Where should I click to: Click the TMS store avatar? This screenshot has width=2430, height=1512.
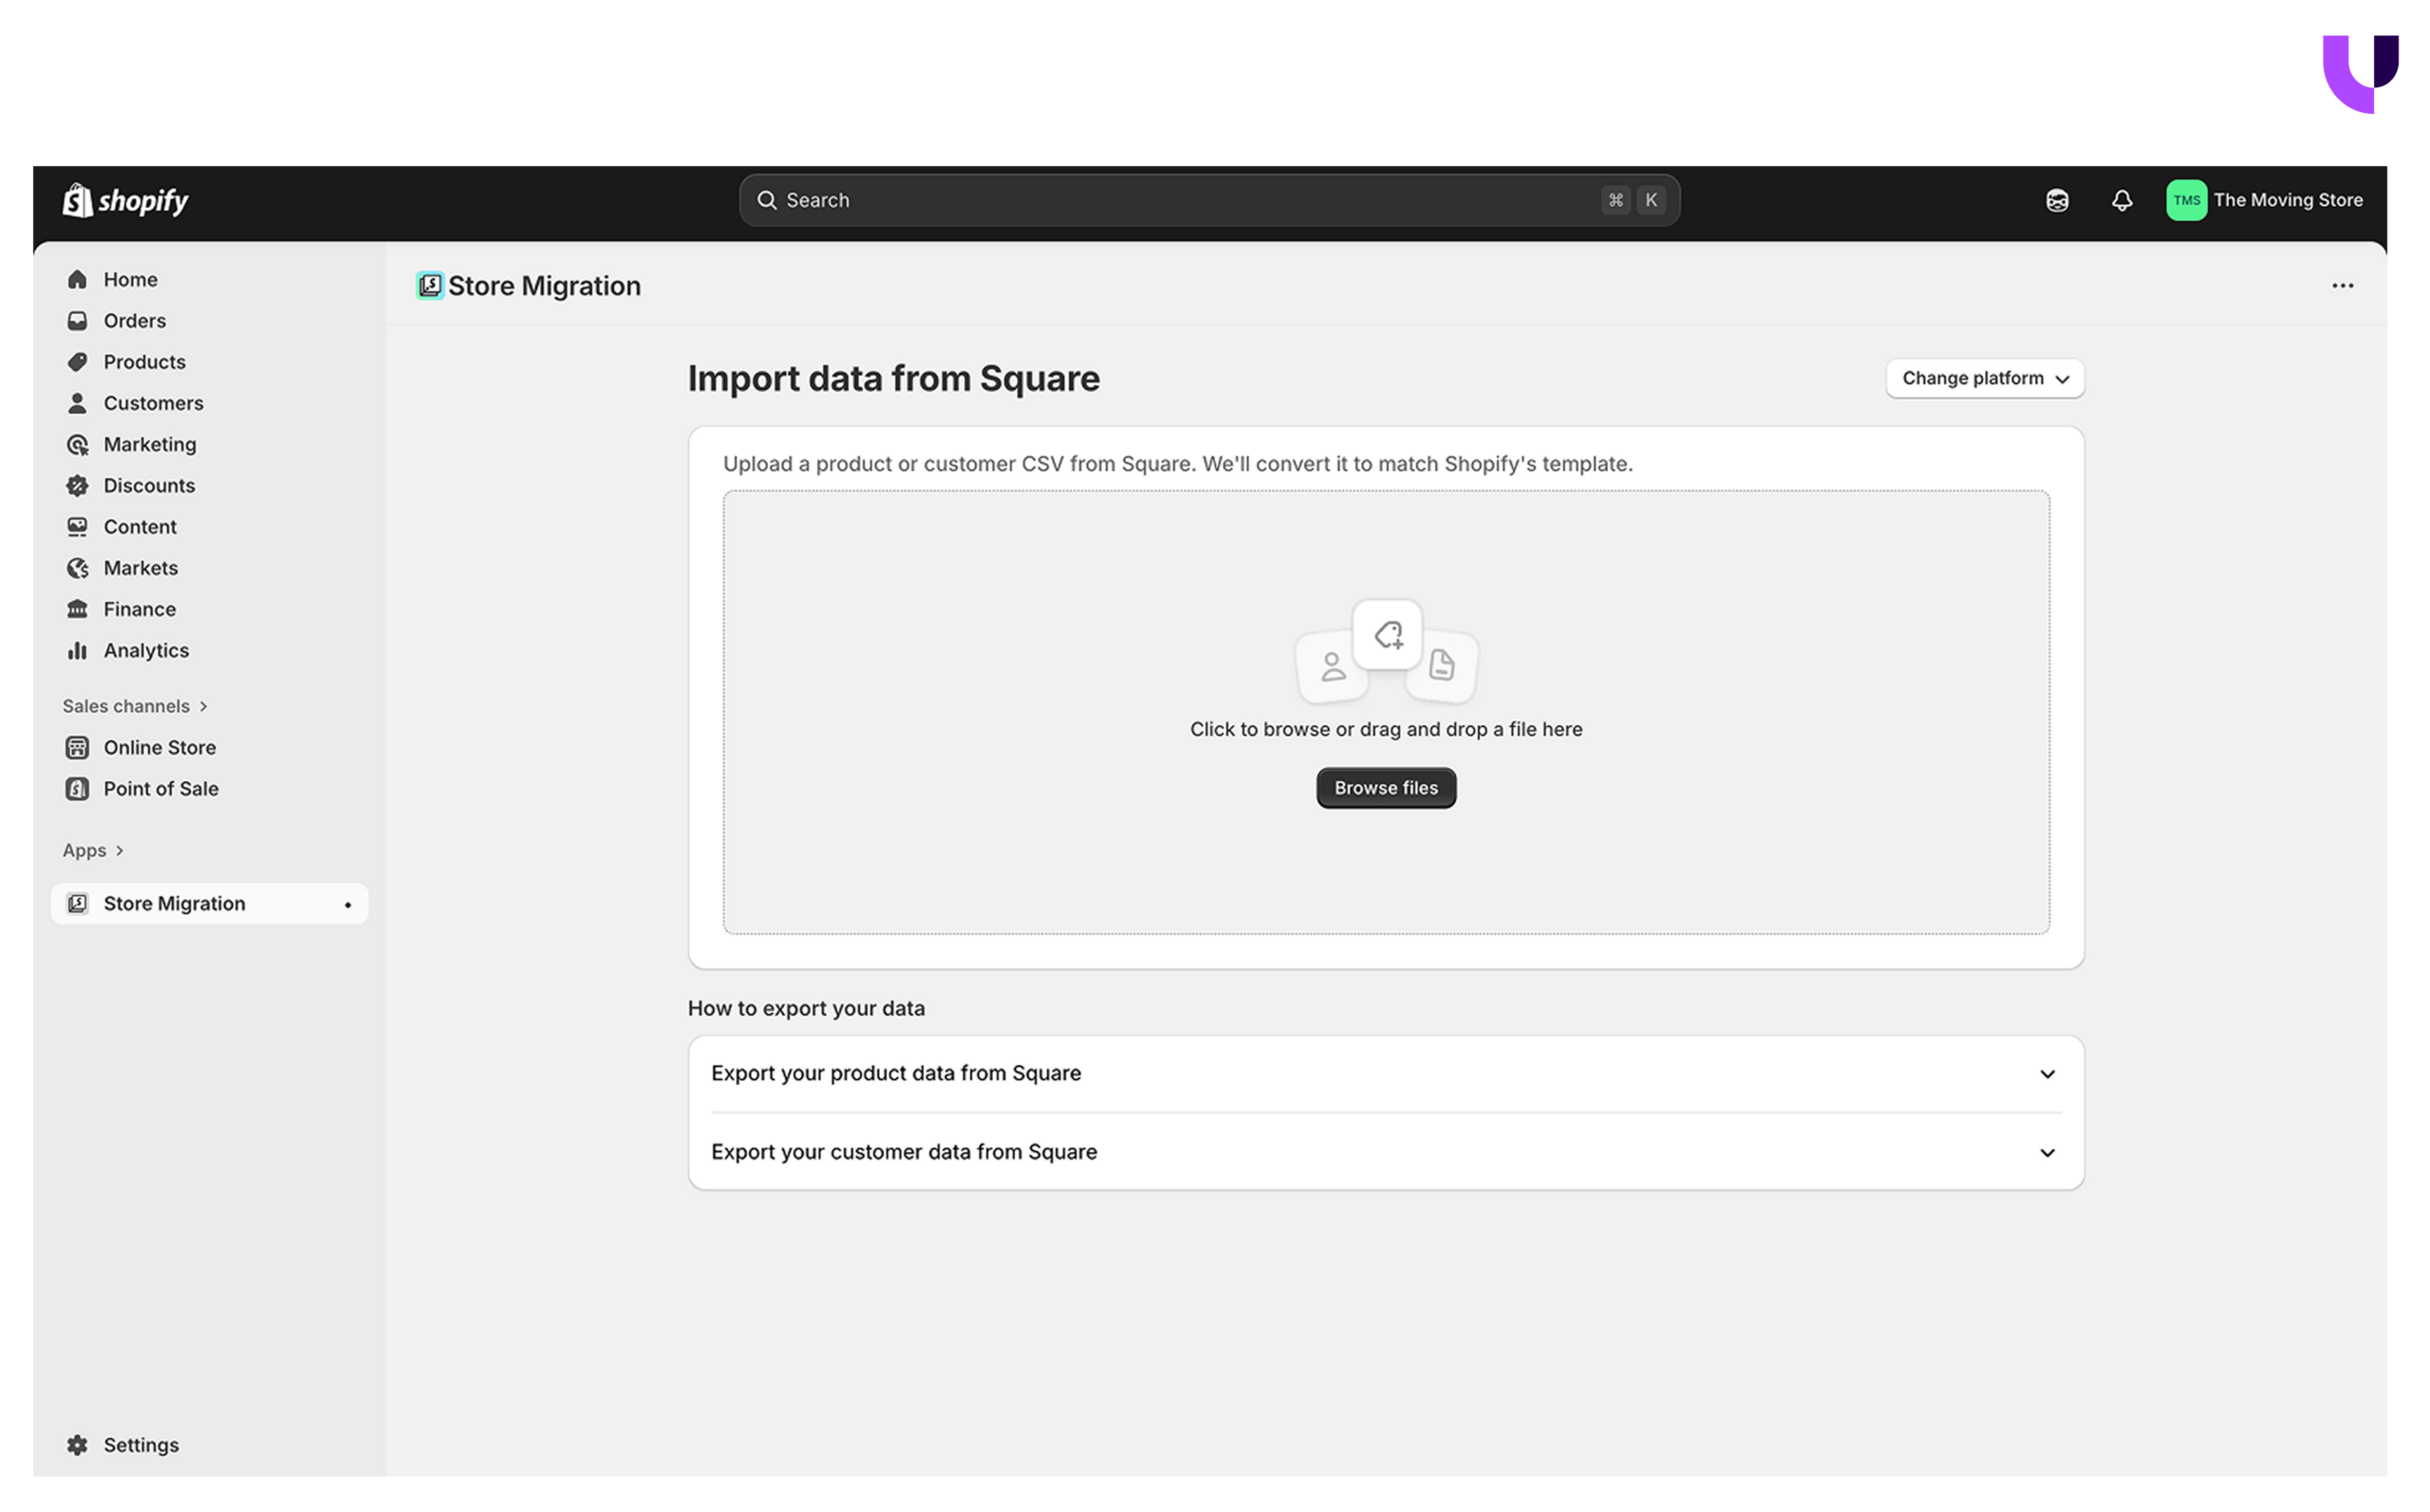point(2185,200)
